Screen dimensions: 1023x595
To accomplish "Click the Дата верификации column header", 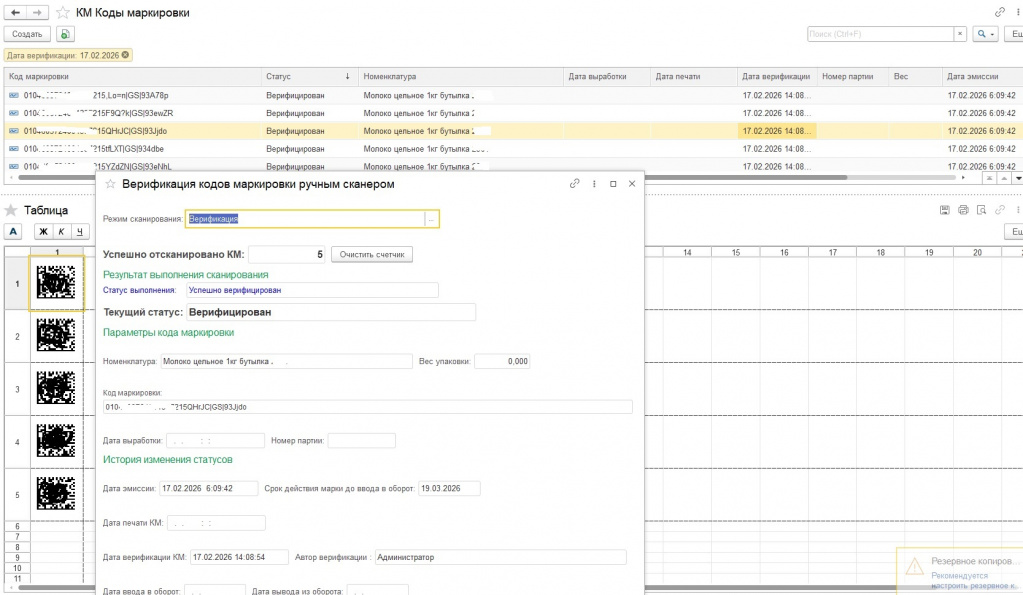I will click(x=776, y=76).
